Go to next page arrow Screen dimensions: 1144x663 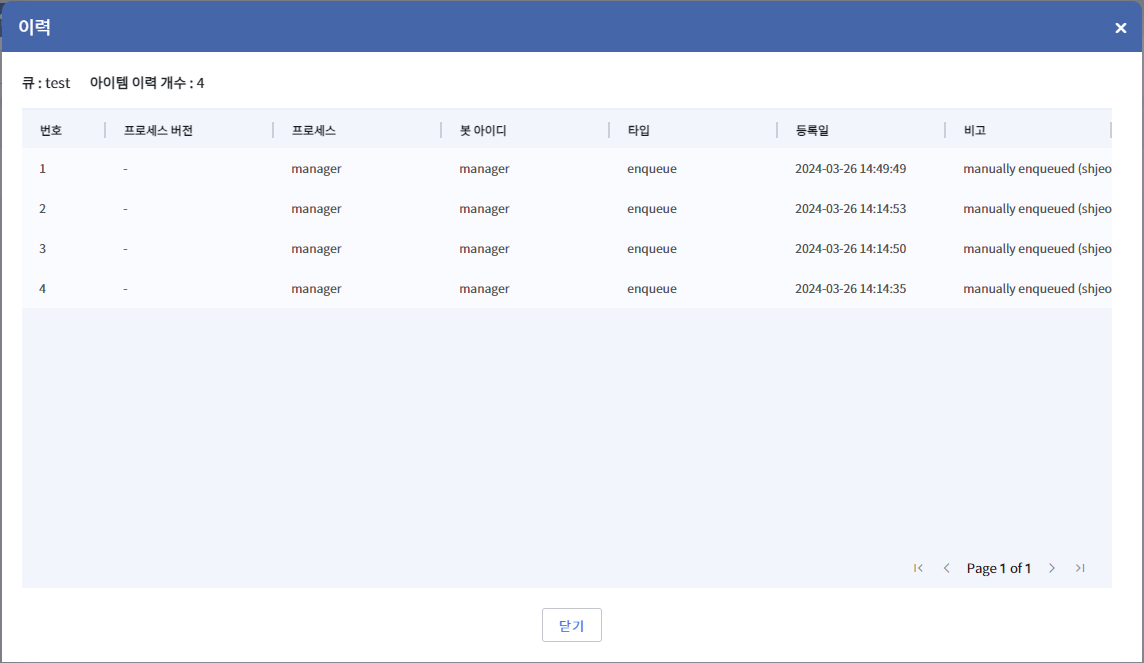click(1051, 568)
